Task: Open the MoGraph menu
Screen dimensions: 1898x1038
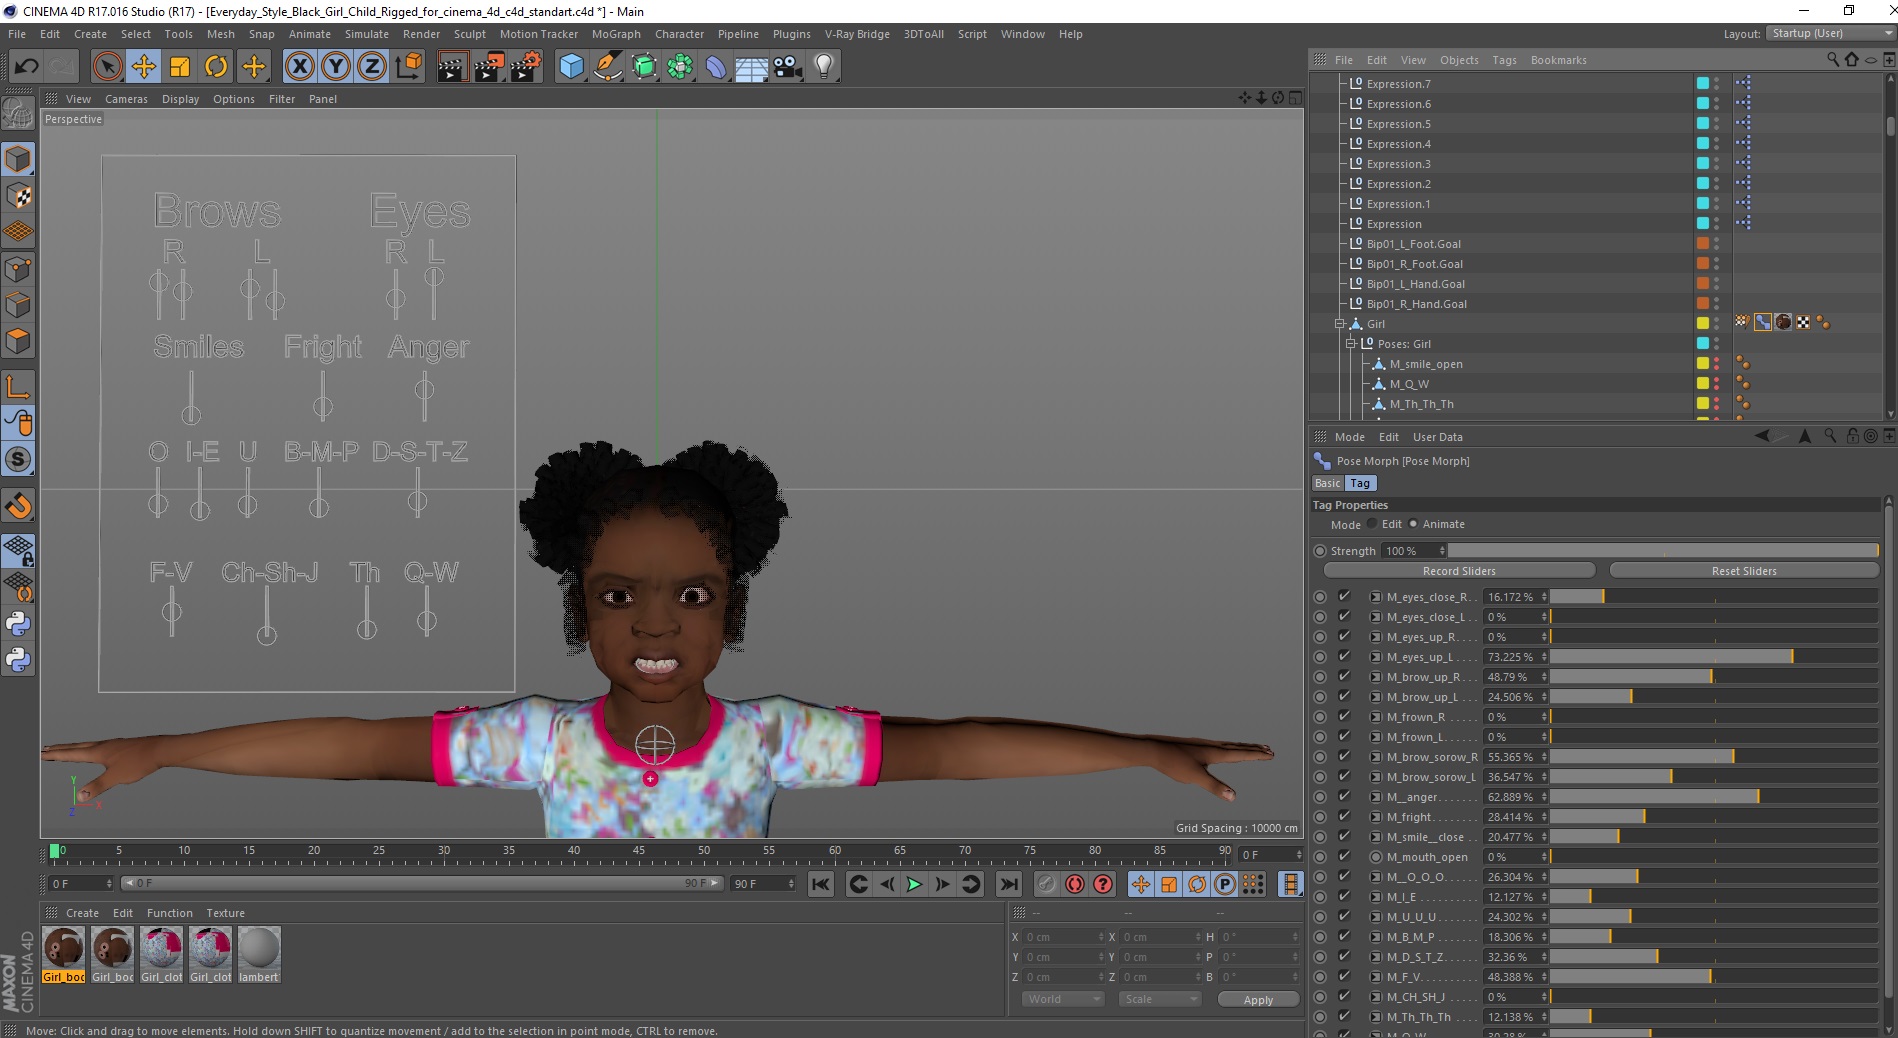Action: coord(616,34)
